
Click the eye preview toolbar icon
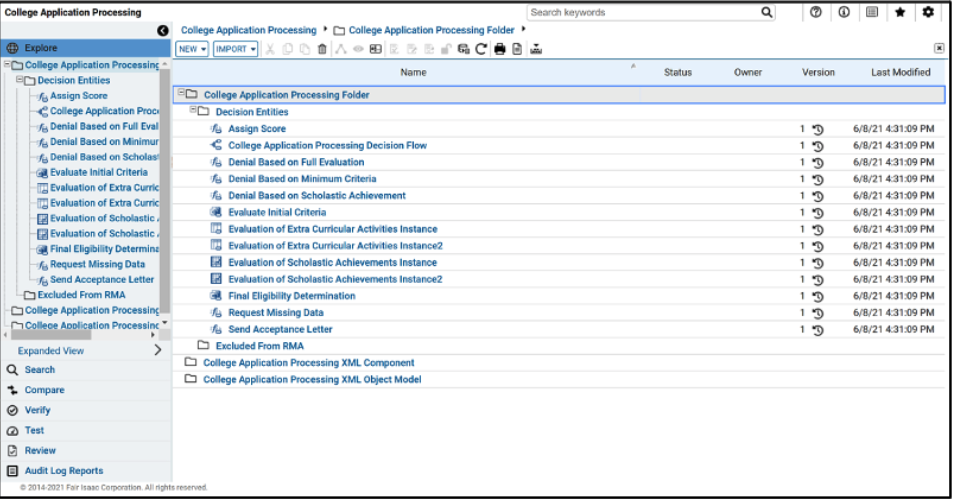(x=358, y=49)
